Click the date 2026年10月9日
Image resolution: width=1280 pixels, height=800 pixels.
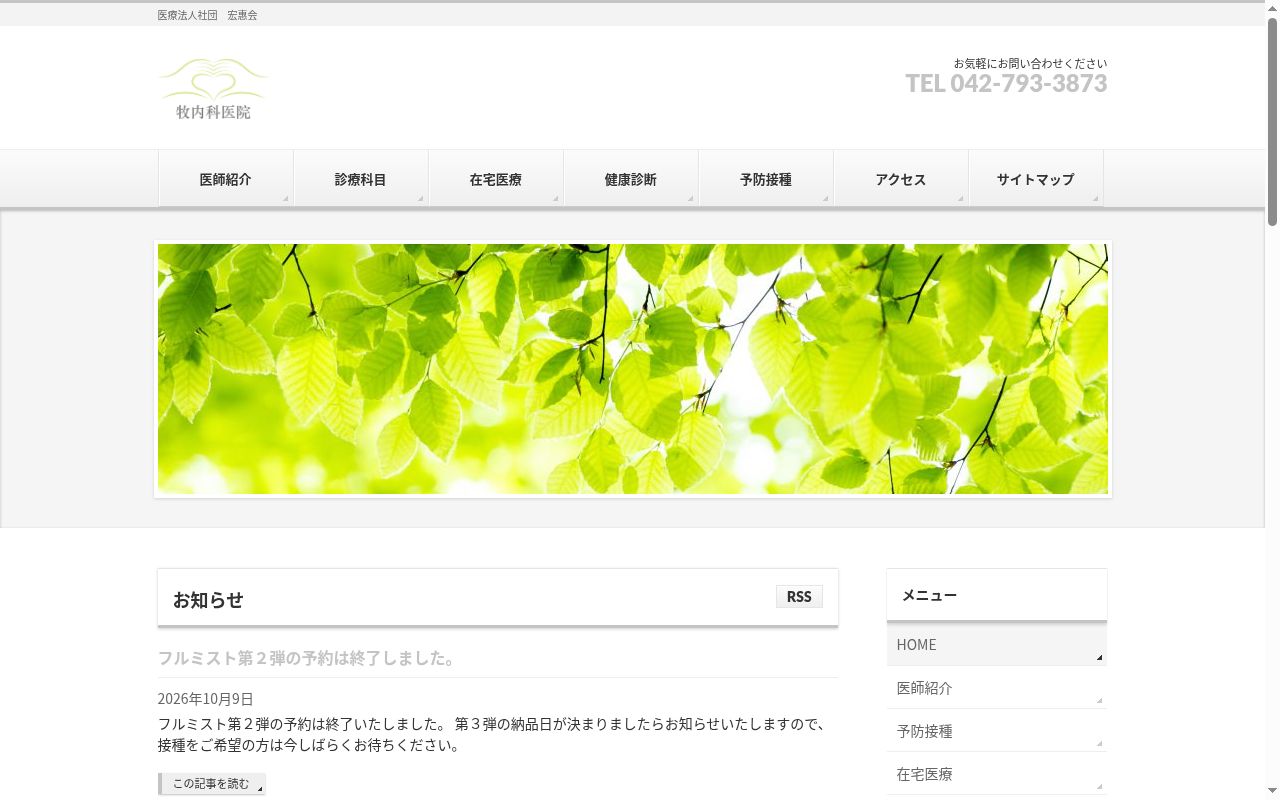coord(205,699)
